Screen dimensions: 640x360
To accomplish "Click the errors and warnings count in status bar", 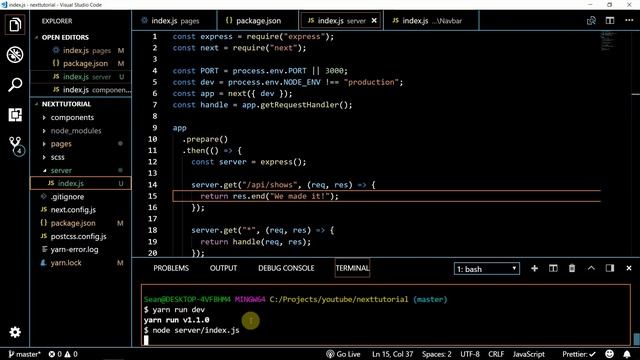I will pyautogui.click(x=63, y=354).
